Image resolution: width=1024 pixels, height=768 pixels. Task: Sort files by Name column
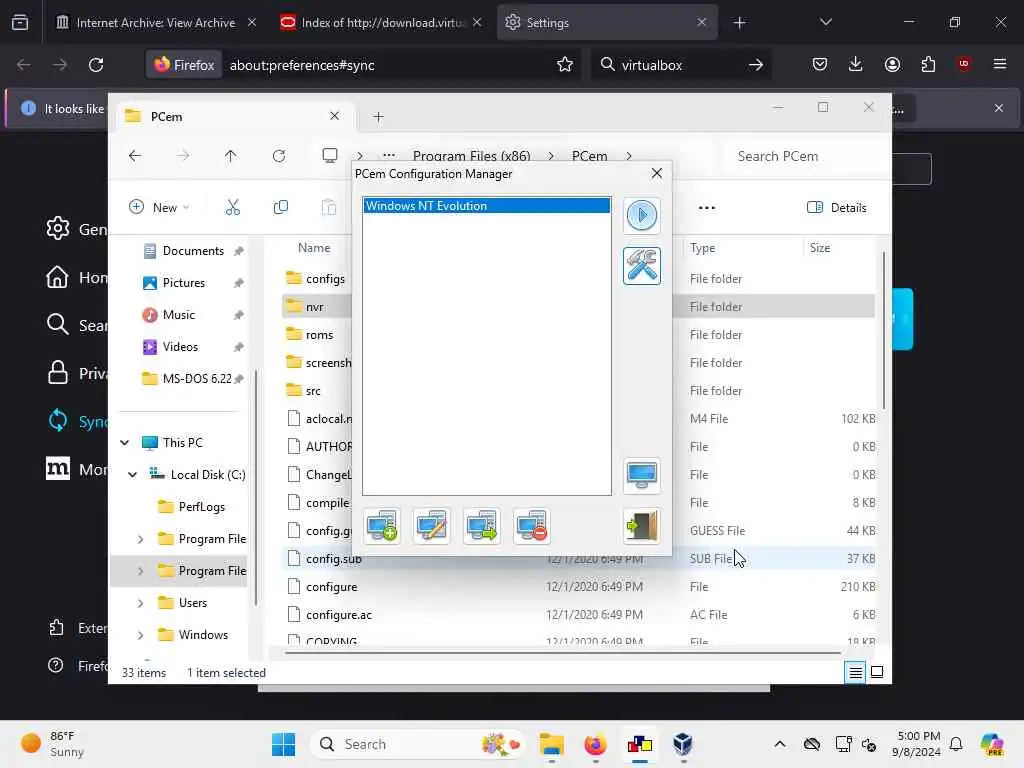click(314, 248)
